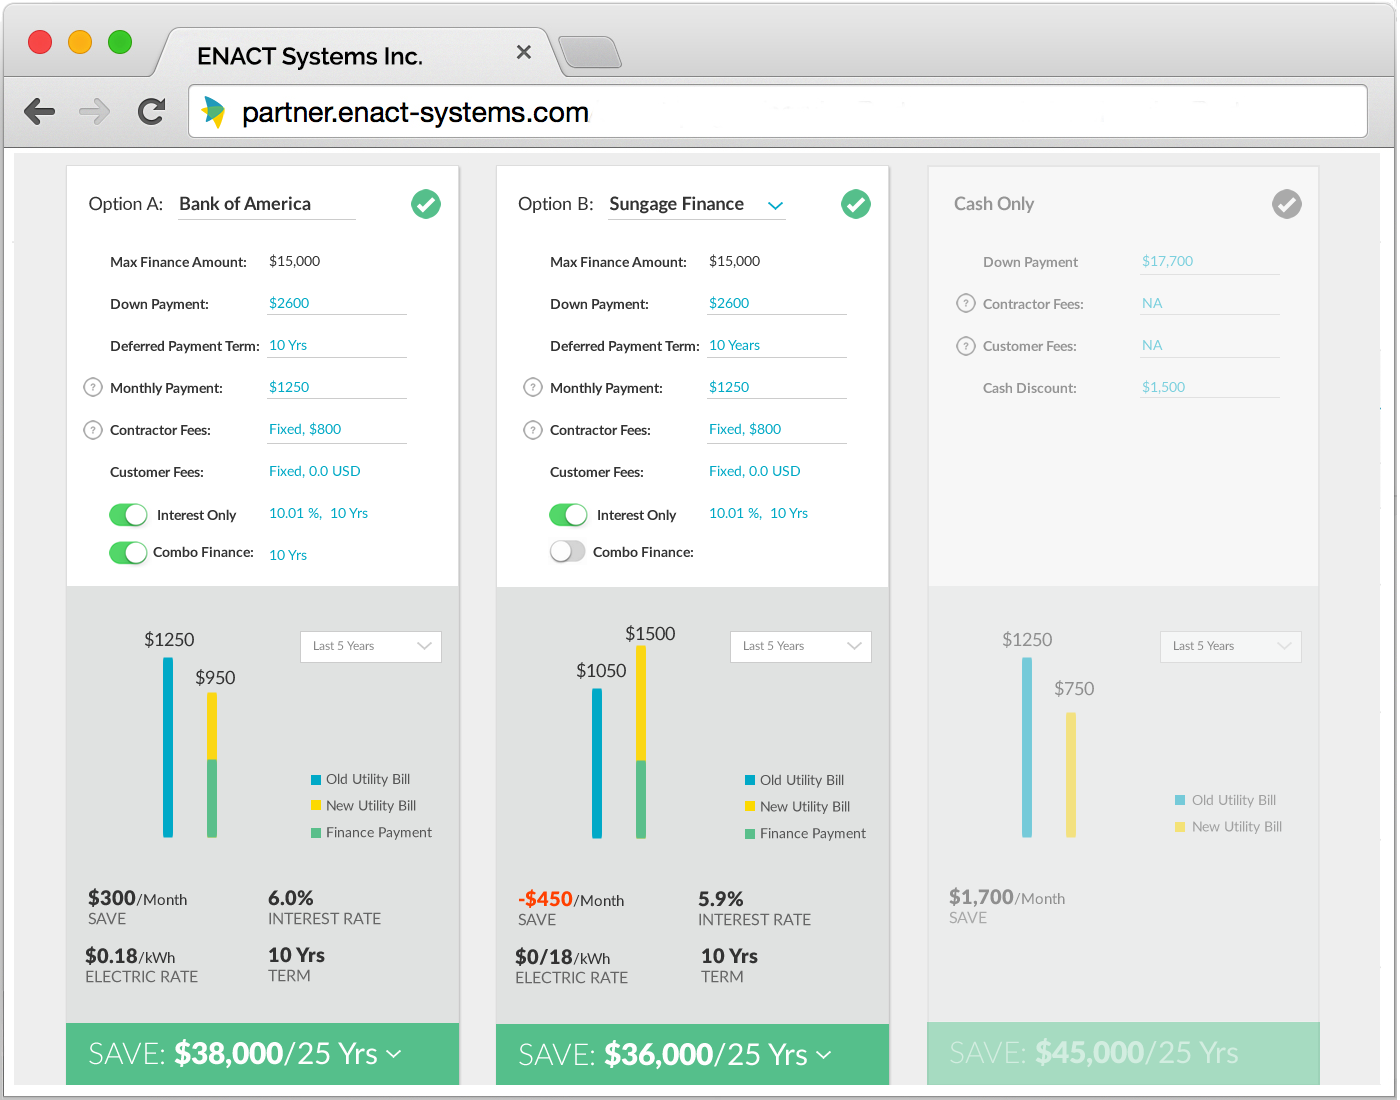Expand SAVE $36,000/25 Yrs bar
The height and width of the screenshot is (1100, 1400).
coord(692,1054)
